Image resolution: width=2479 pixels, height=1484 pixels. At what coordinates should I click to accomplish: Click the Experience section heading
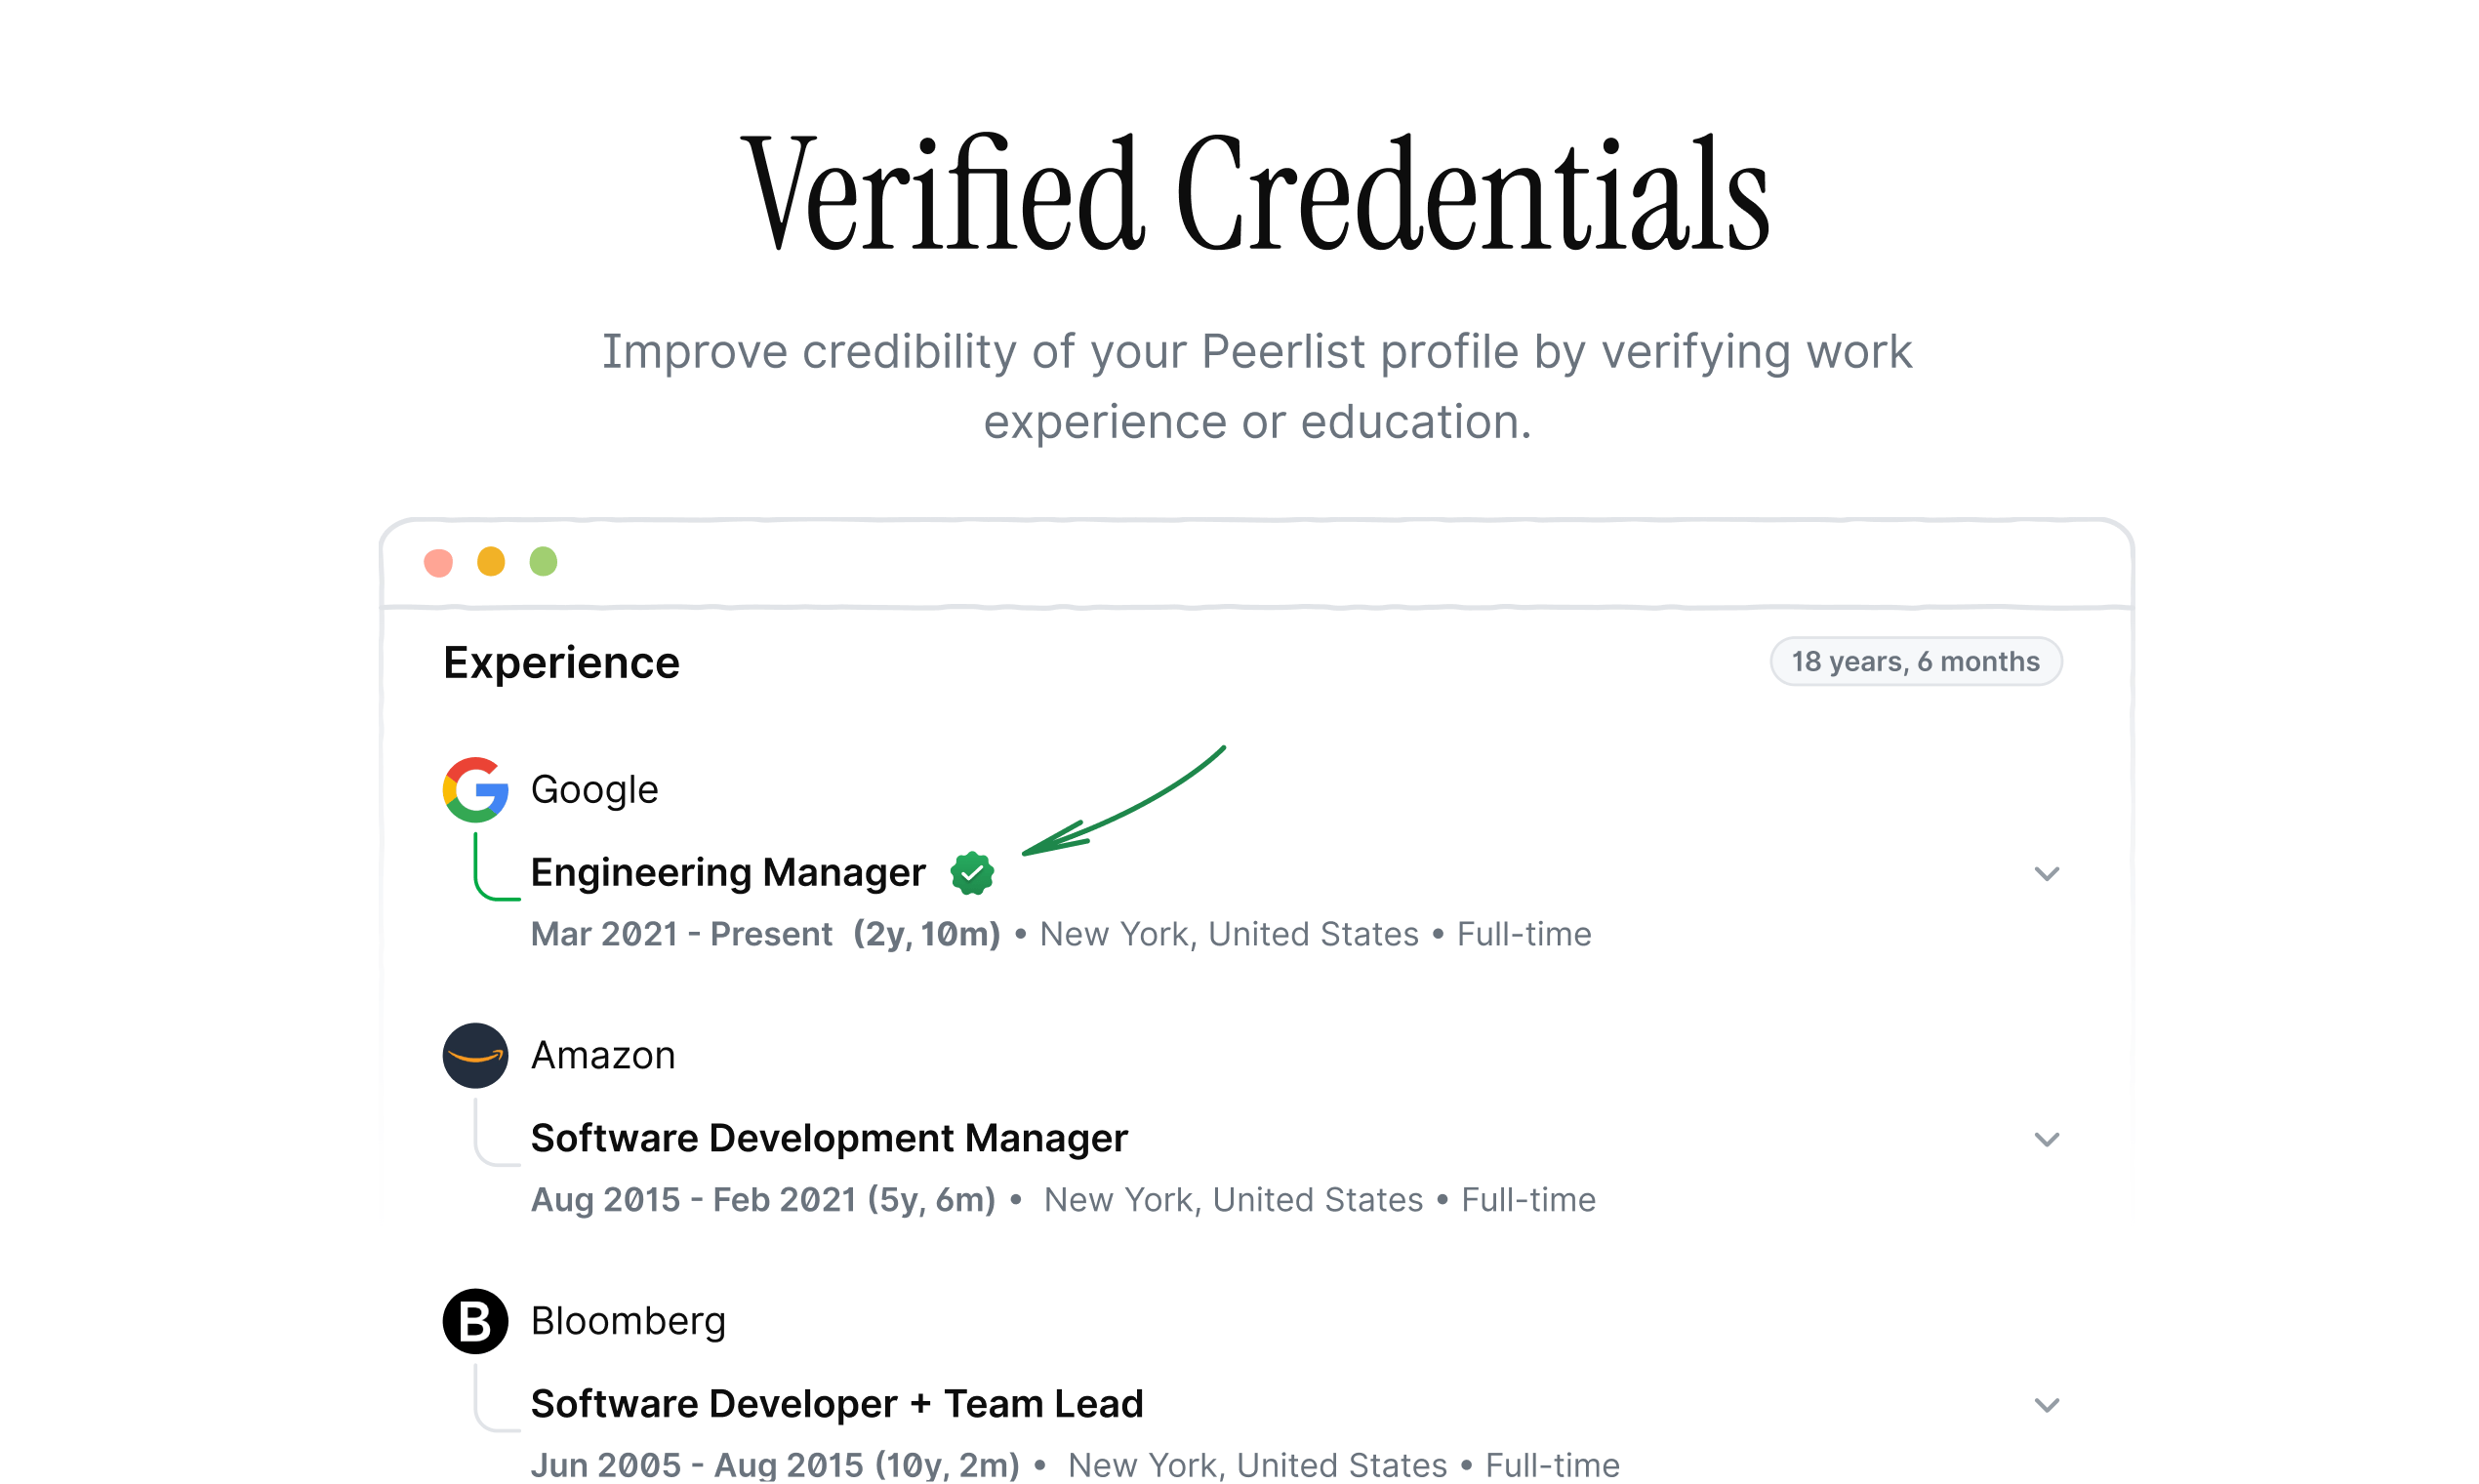(561, 664)
